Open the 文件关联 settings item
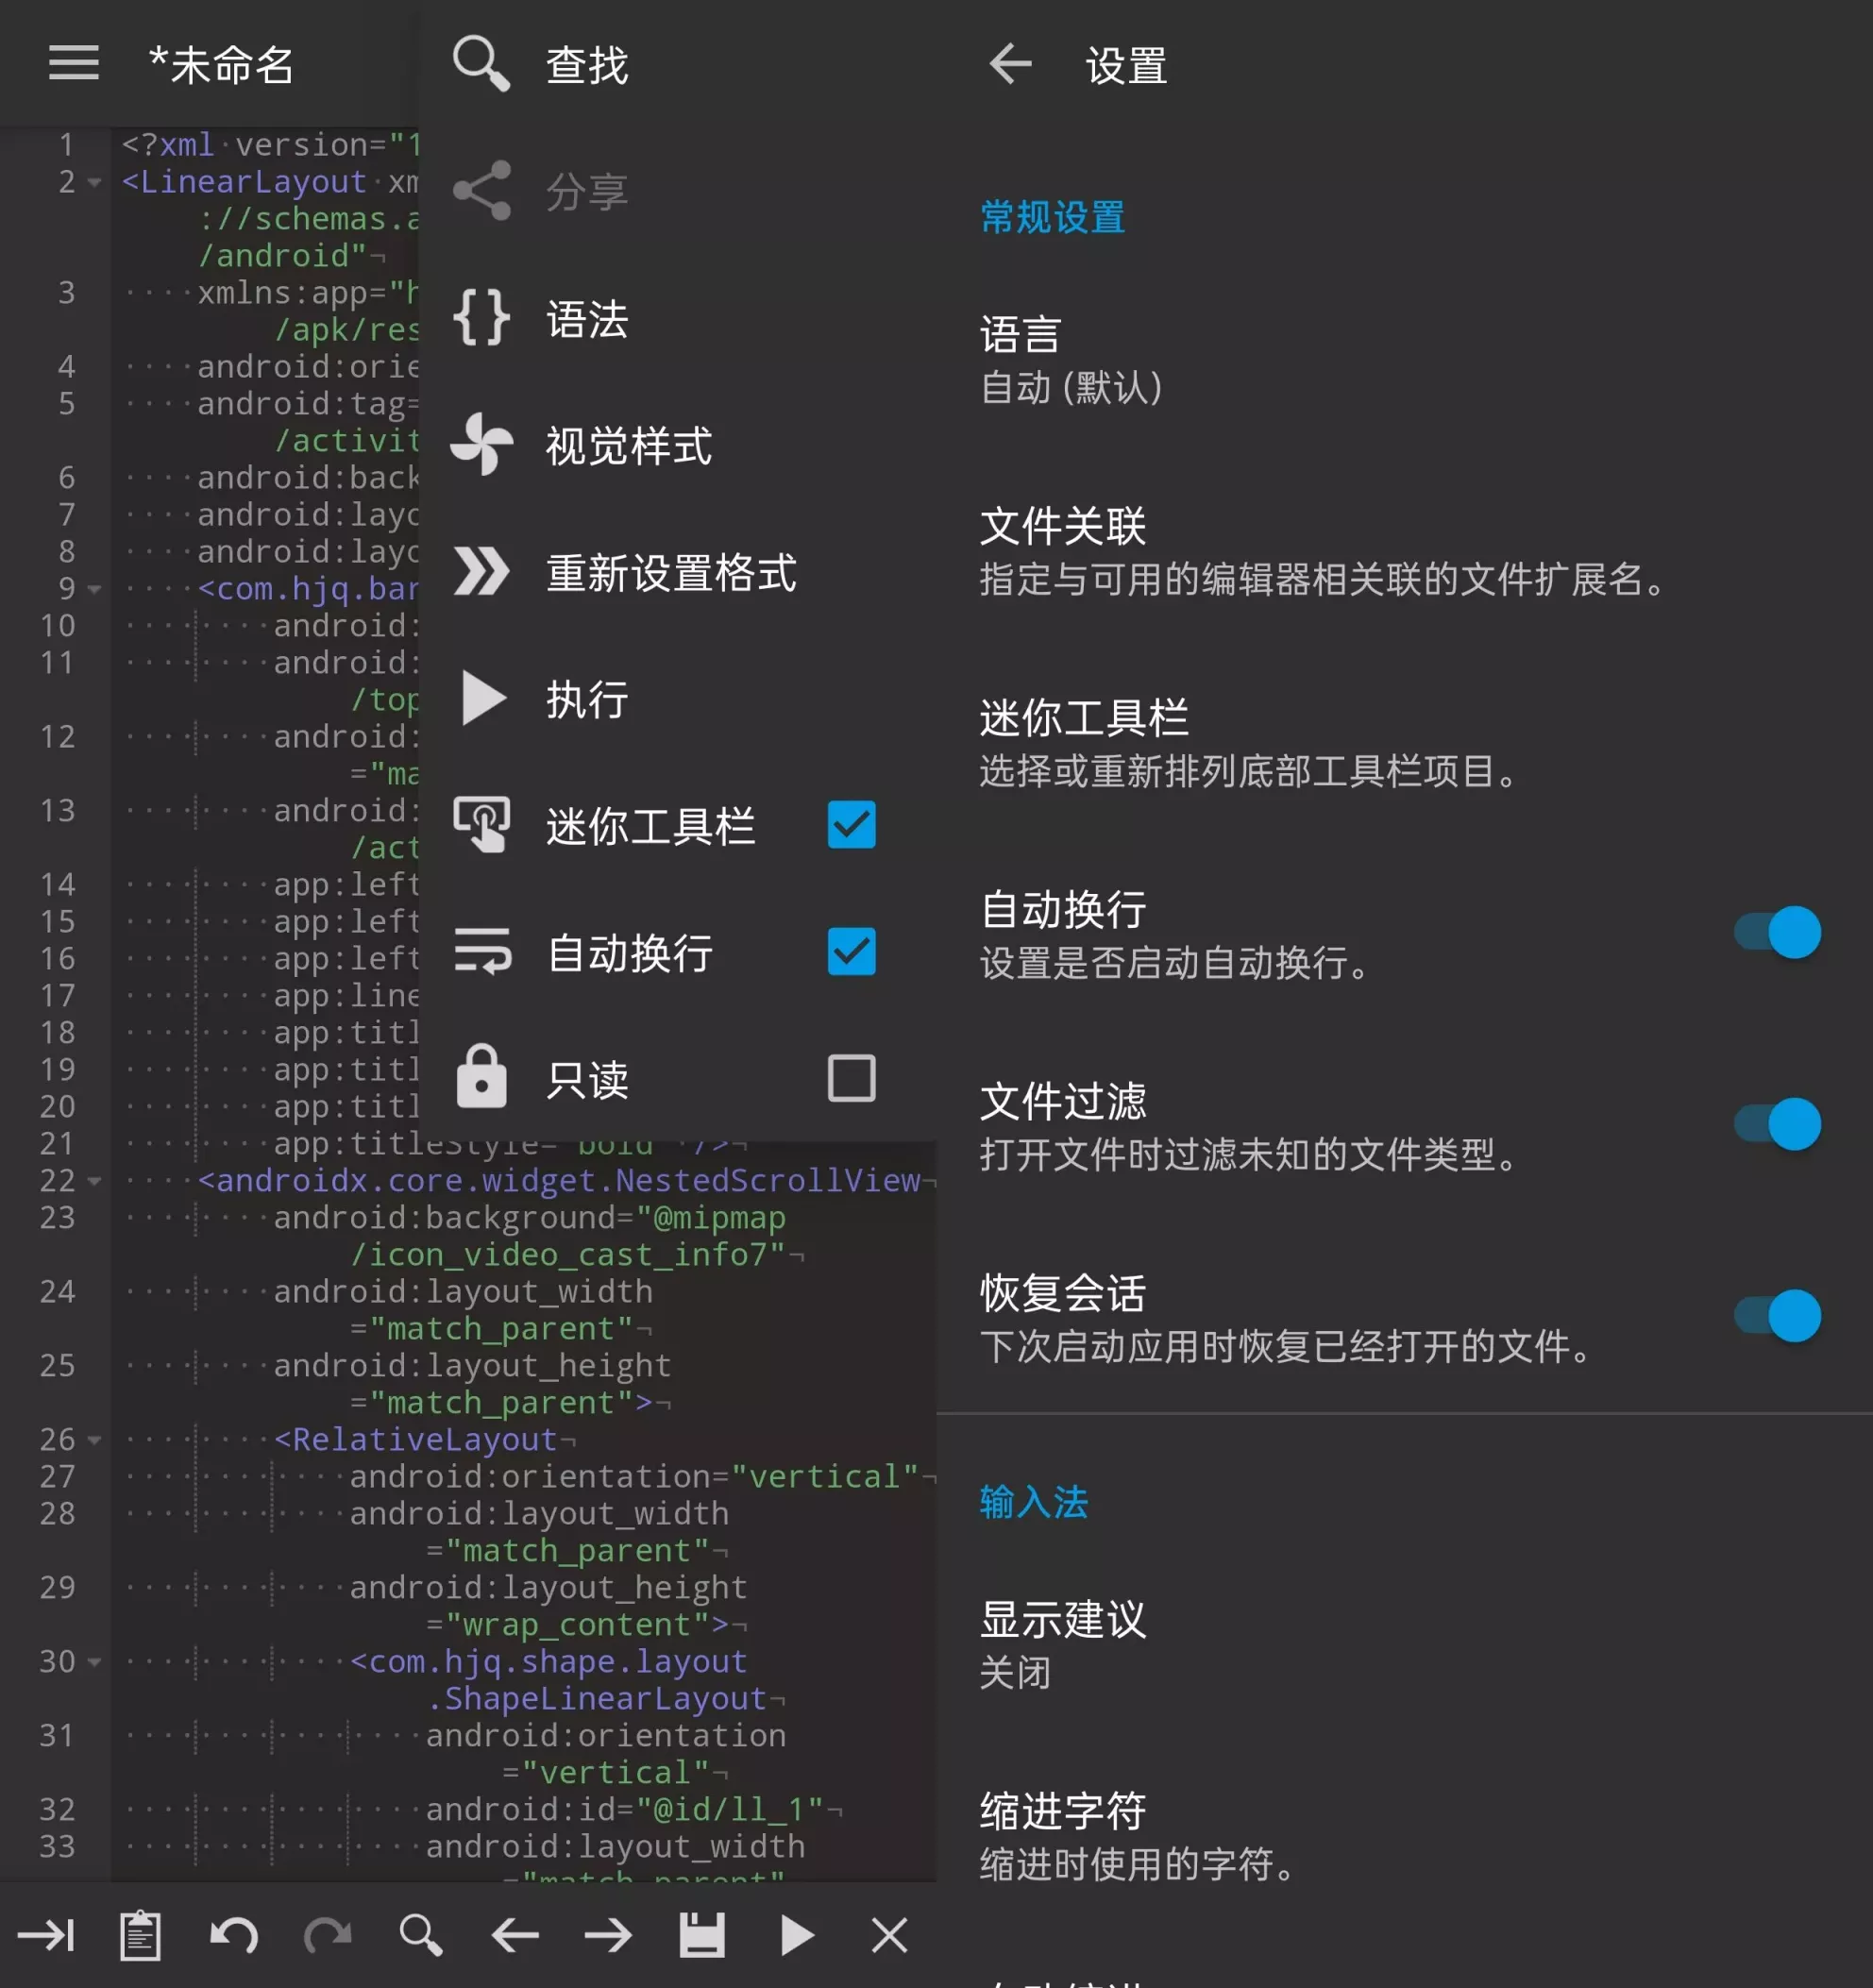This screenshot has width=1873, height=1988. tap(1404, 552)
